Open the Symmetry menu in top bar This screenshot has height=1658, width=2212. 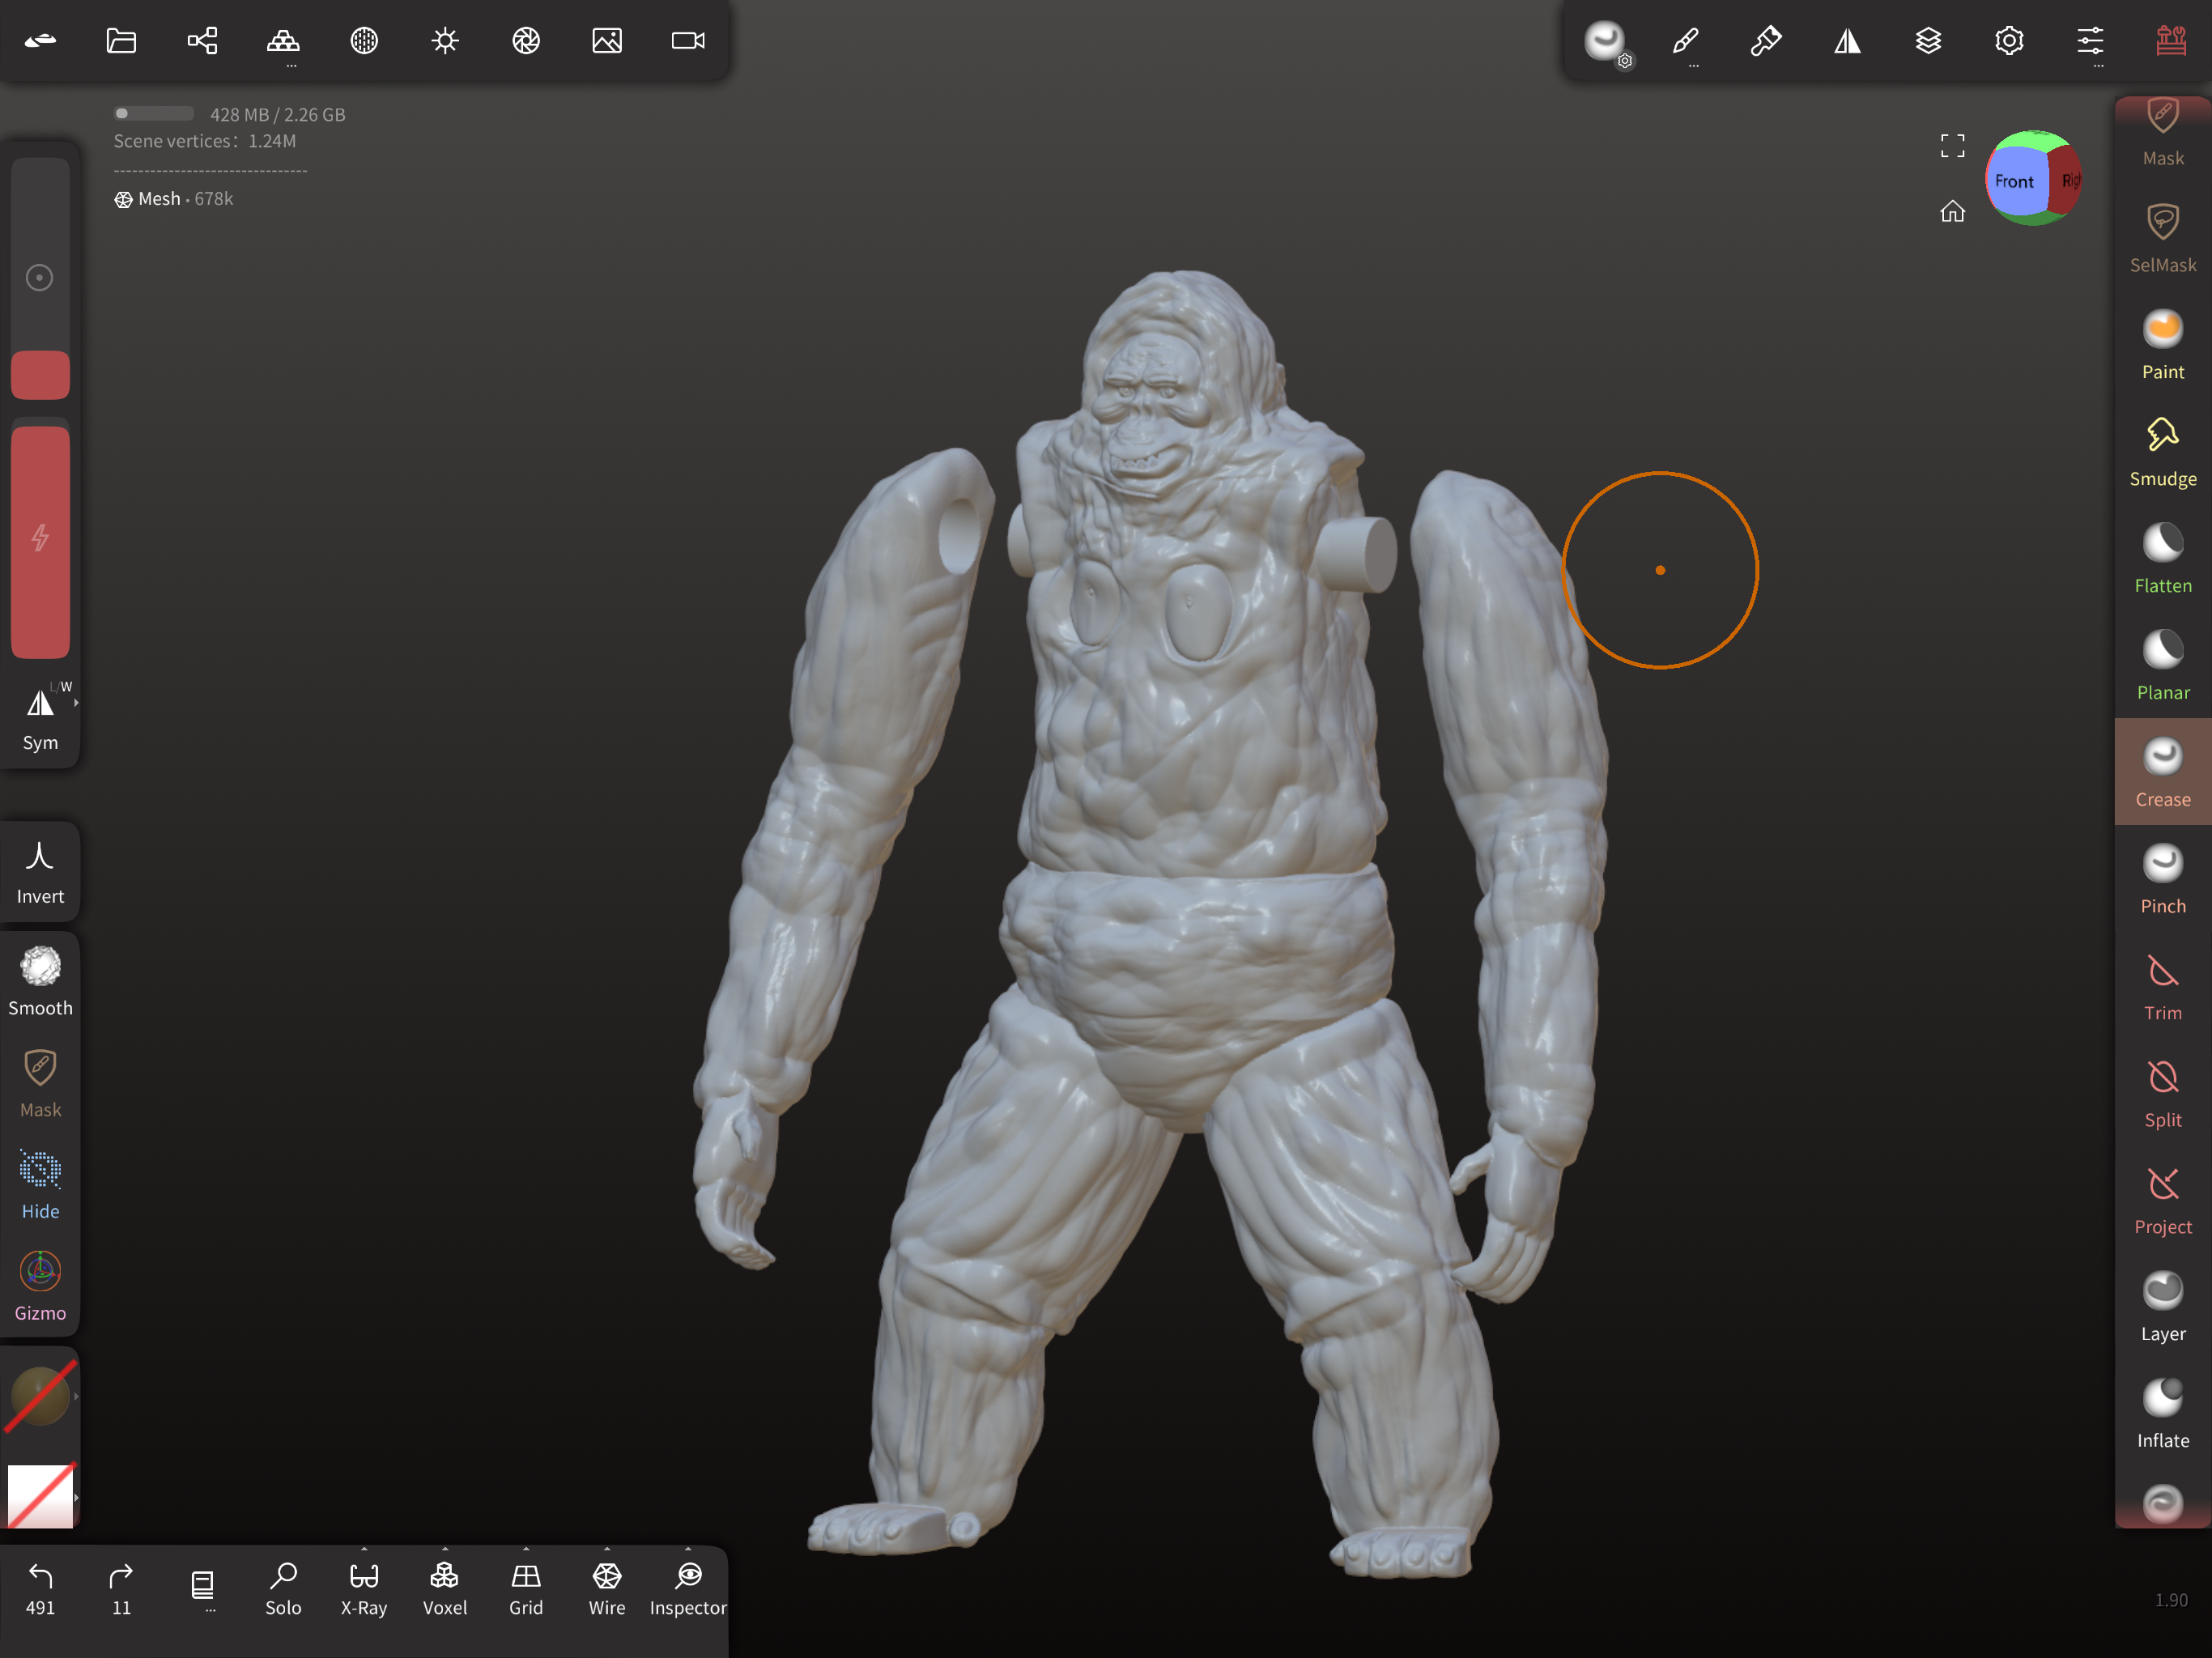(x=1847, y=41)
